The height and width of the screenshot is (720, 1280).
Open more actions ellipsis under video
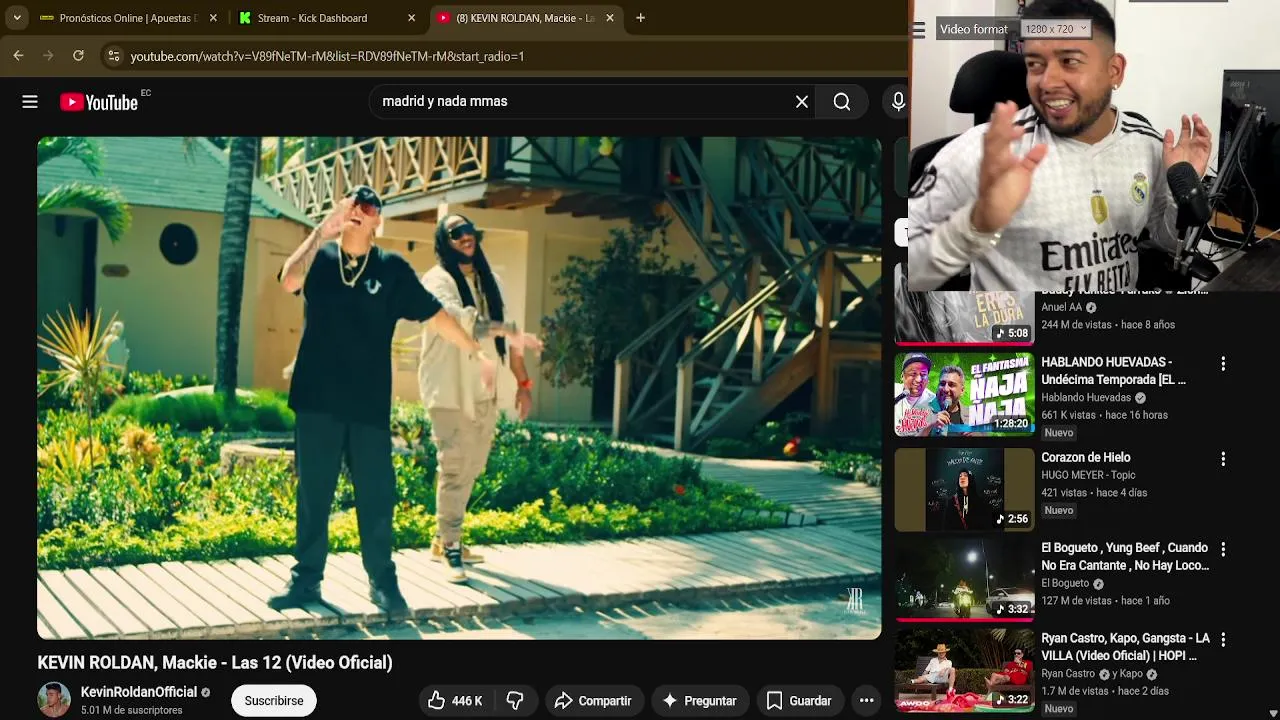(x=867, y=701)
